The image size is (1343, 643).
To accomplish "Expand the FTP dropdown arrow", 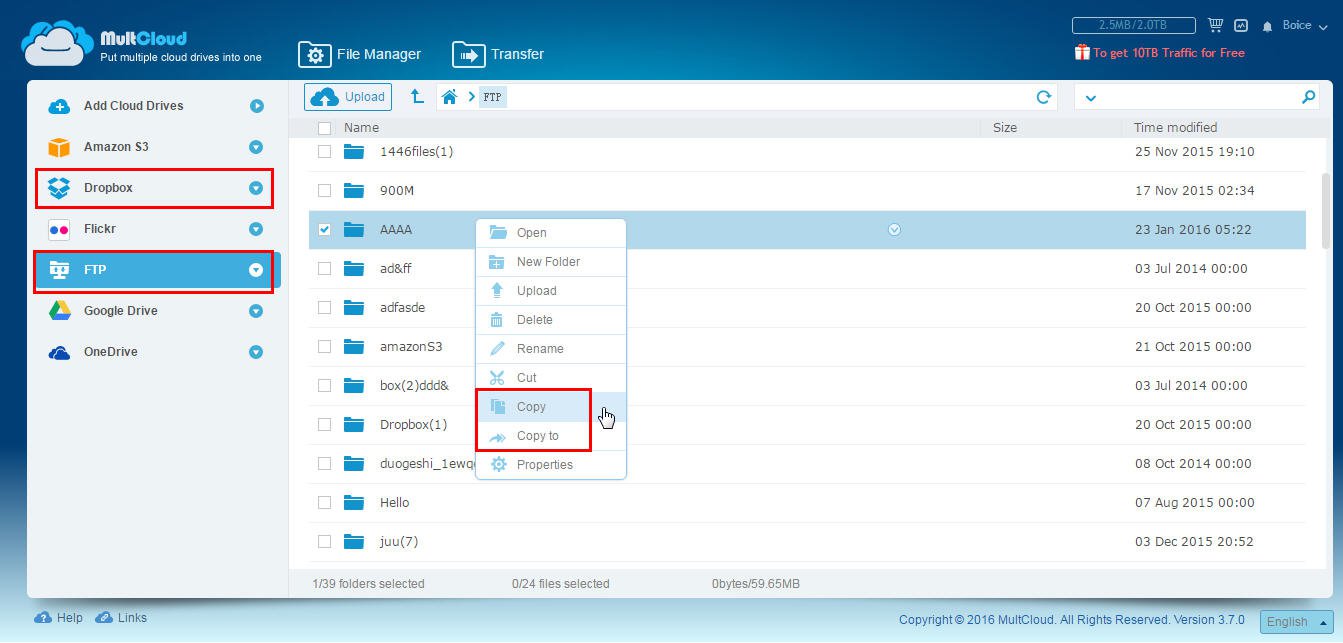I will click(256, 270).
